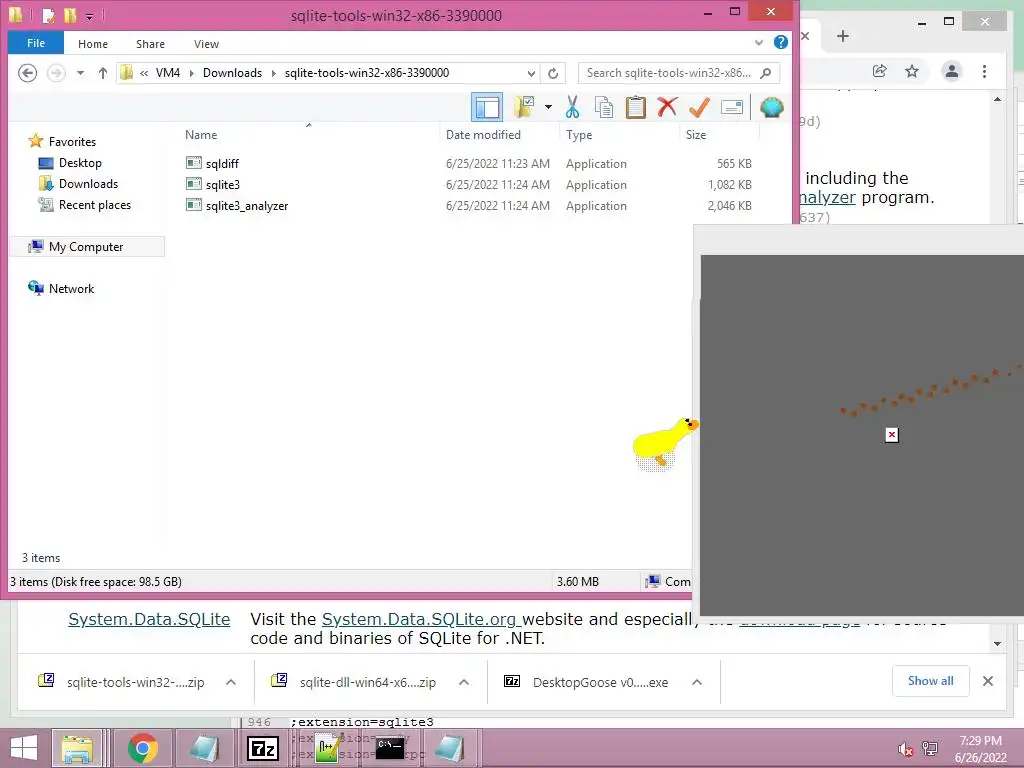Click the teal shell toolbar icon
1024x768 pixels.
pyautogui.click(x=771, y=107)
